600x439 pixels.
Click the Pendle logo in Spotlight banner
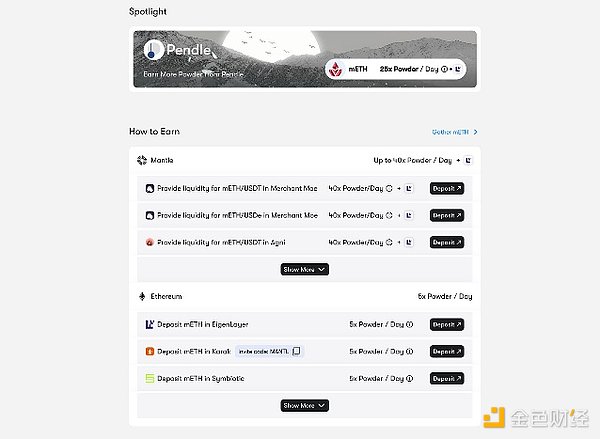click(x=154, y=50)
